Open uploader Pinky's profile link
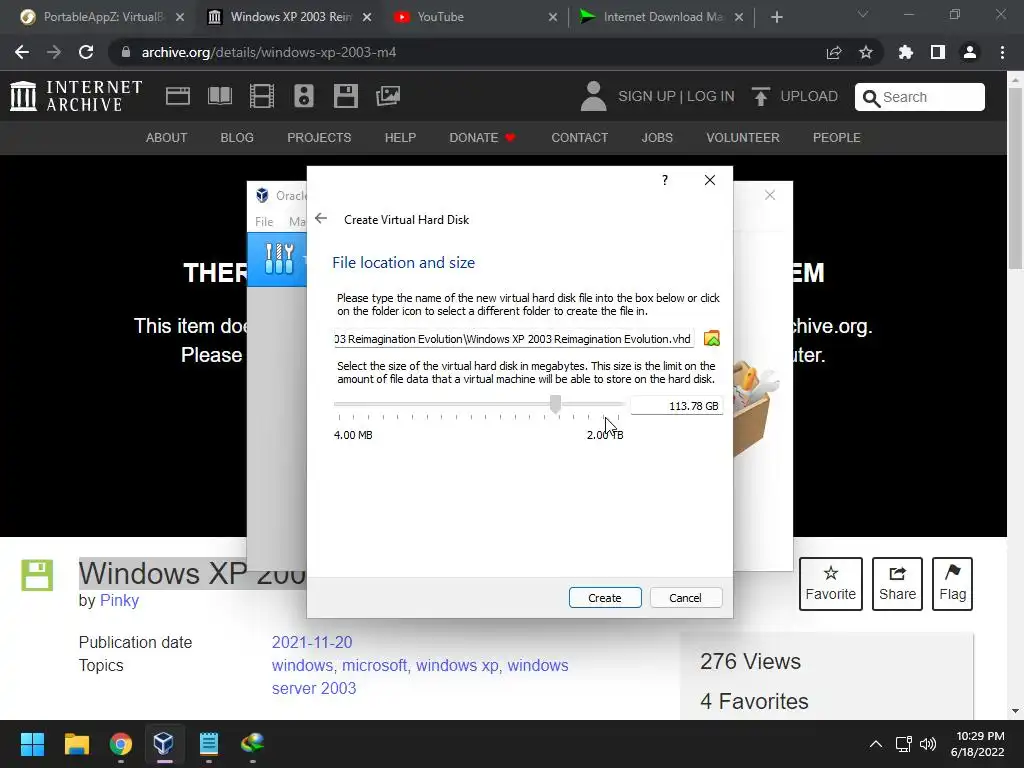The image size is (1024, 768). [x=119, y=600]
